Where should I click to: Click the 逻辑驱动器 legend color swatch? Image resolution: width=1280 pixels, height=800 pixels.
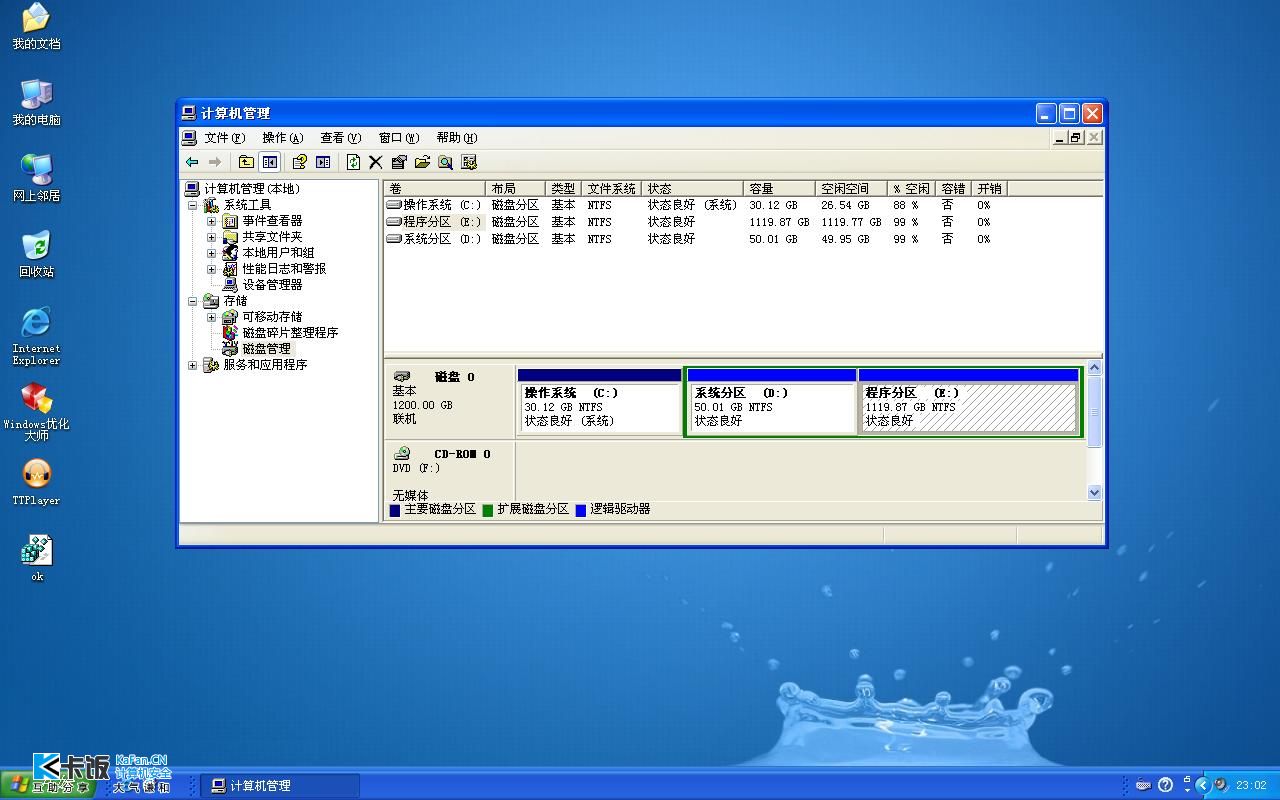pos(580,510)
